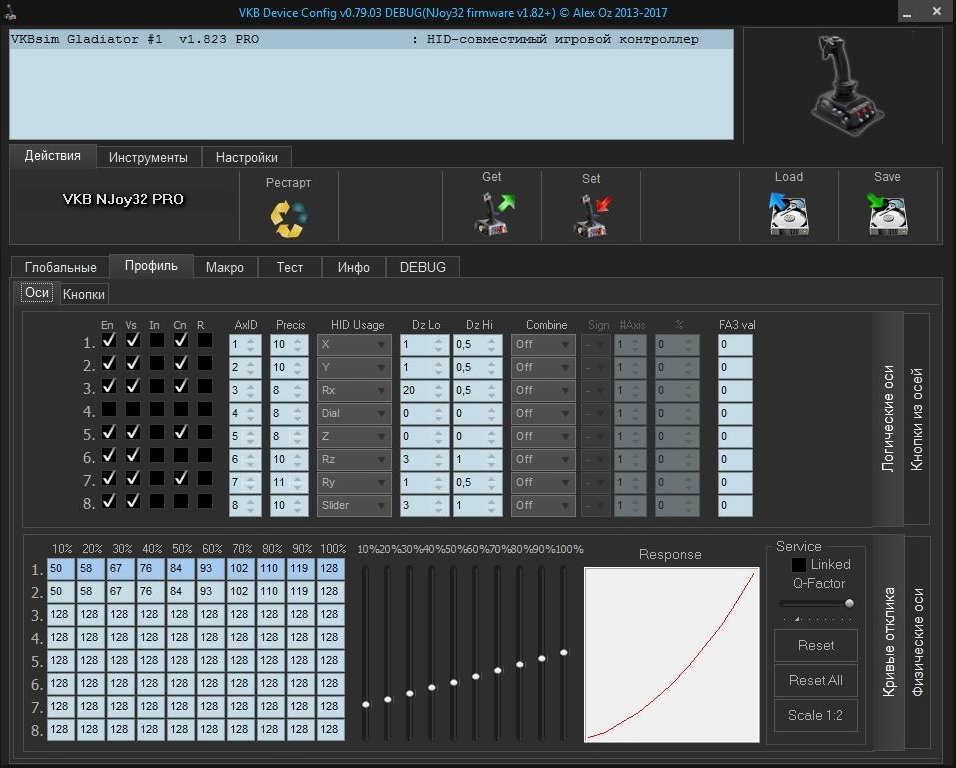Click curve row 3 cell at 100%
The image size is (956, 768).
[x=331, y=615]
